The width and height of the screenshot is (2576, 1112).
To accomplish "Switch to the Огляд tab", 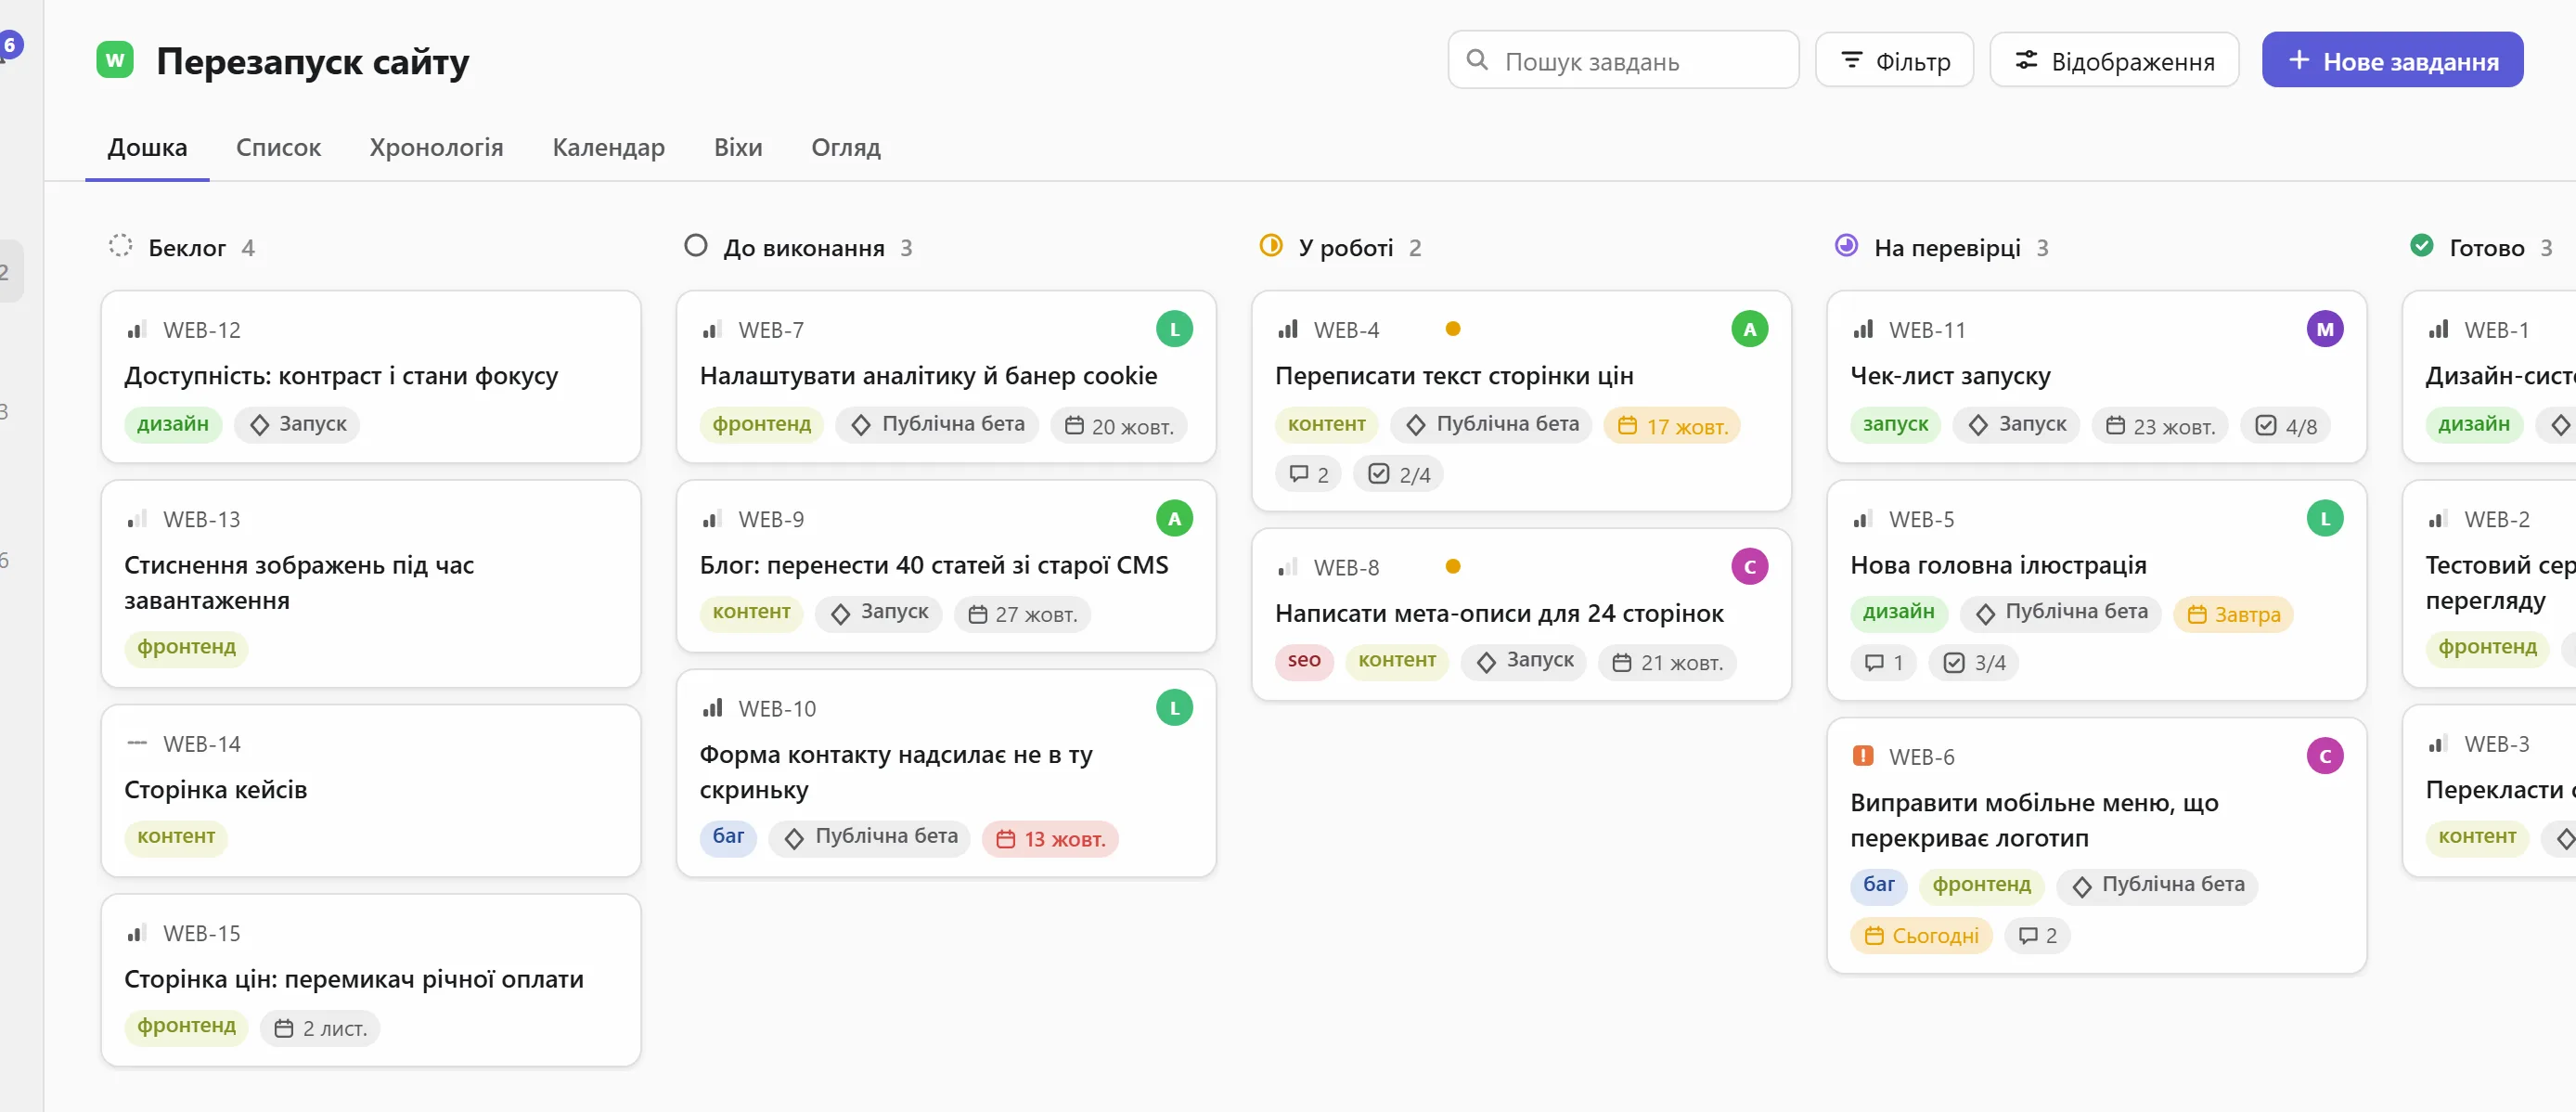I will (846, 147).
